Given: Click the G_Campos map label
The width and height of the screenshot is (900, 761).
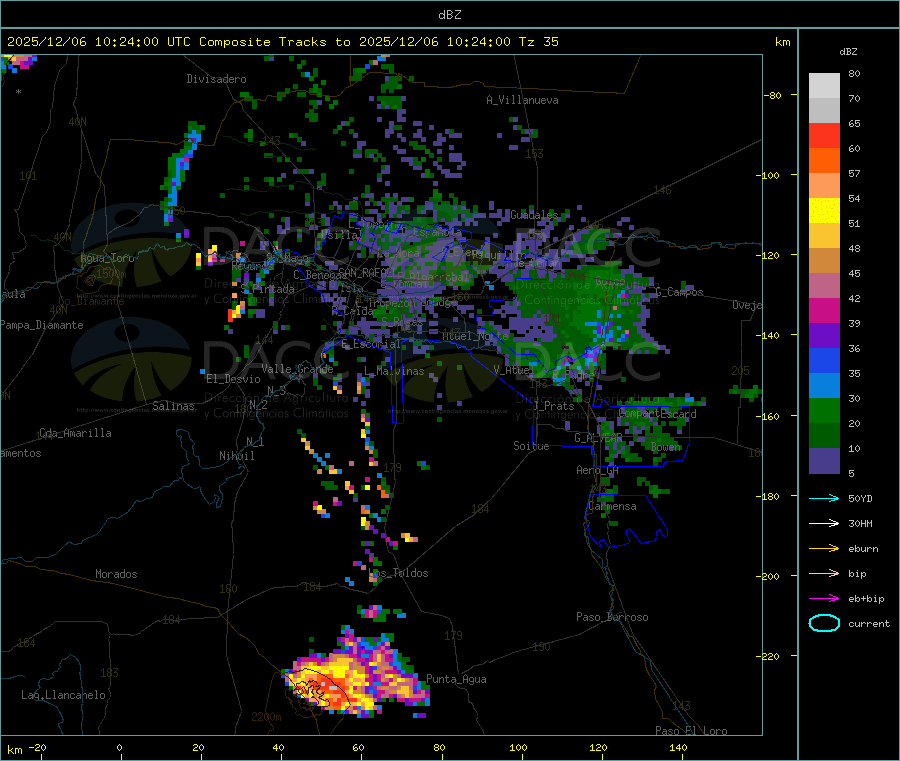Looking at the screenshot, I should pos(679,292).
